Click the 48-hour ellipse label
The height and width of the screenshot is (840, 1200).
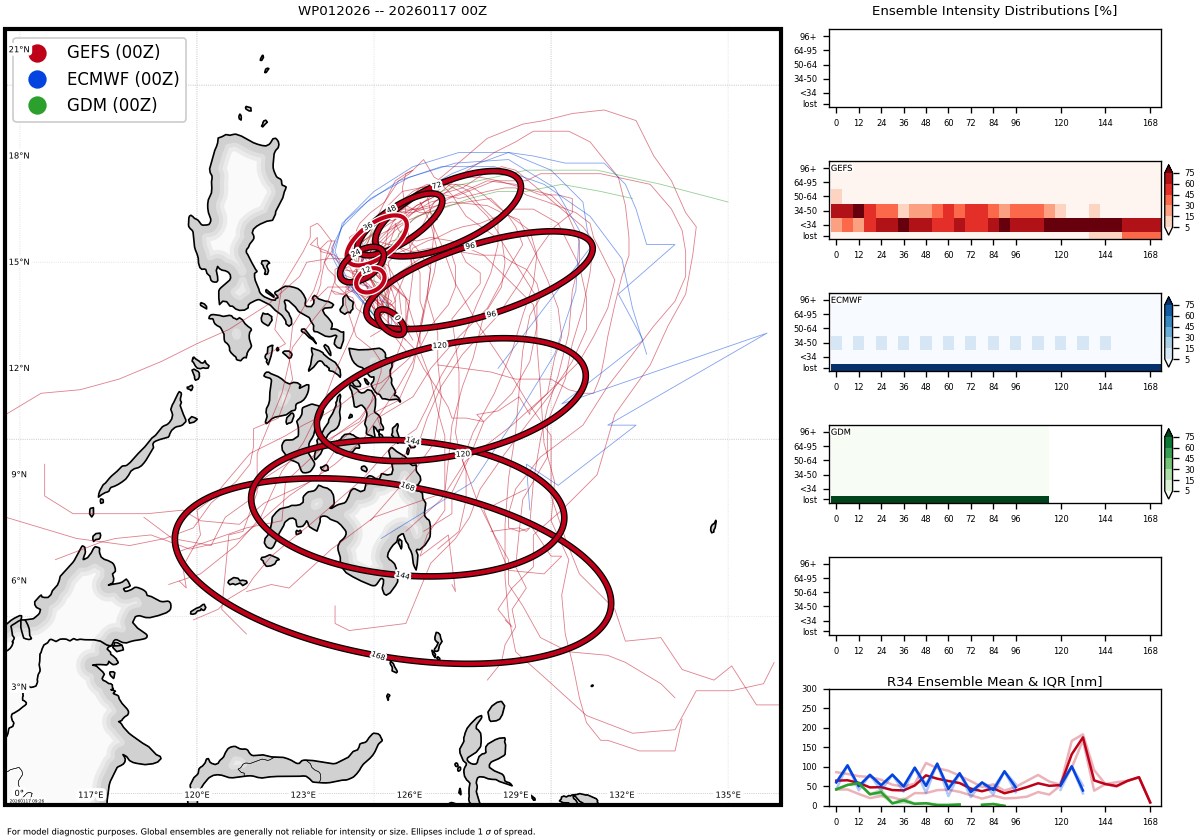(x=392, y=209)
